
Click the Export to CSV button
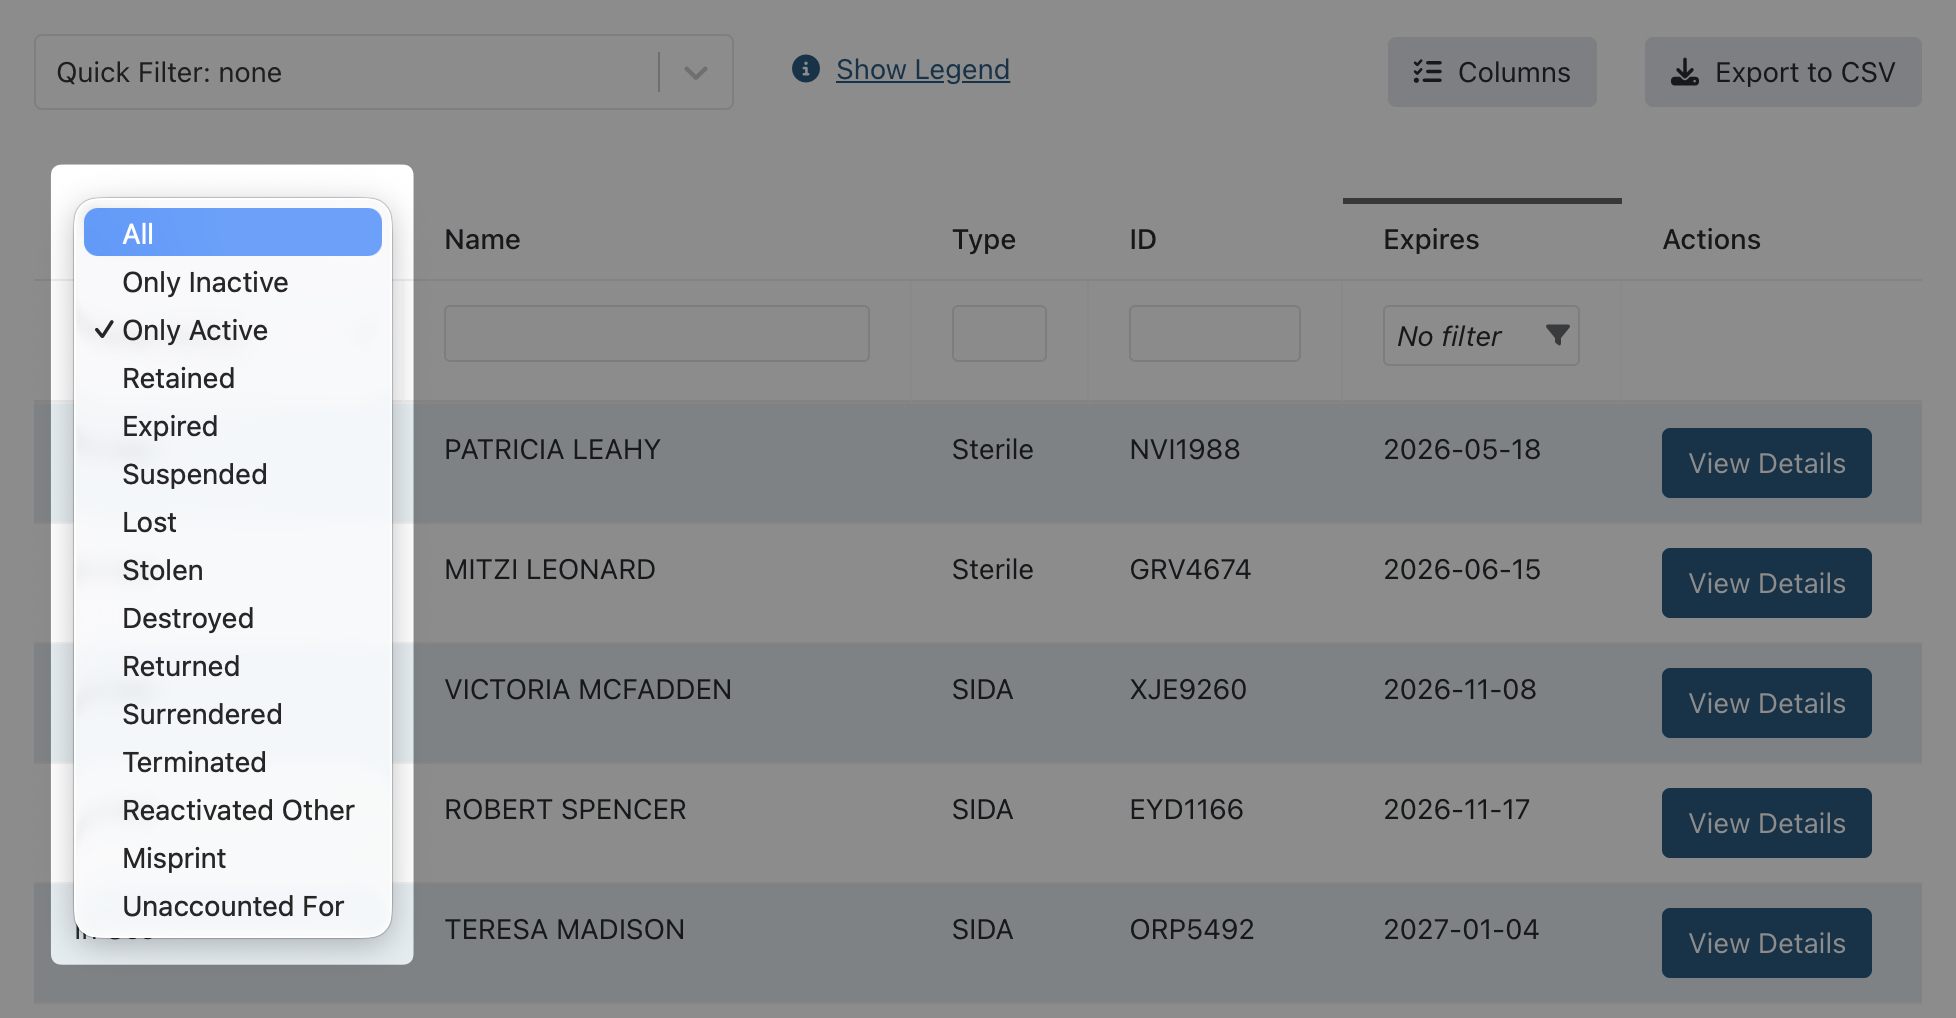point(1783,72)
